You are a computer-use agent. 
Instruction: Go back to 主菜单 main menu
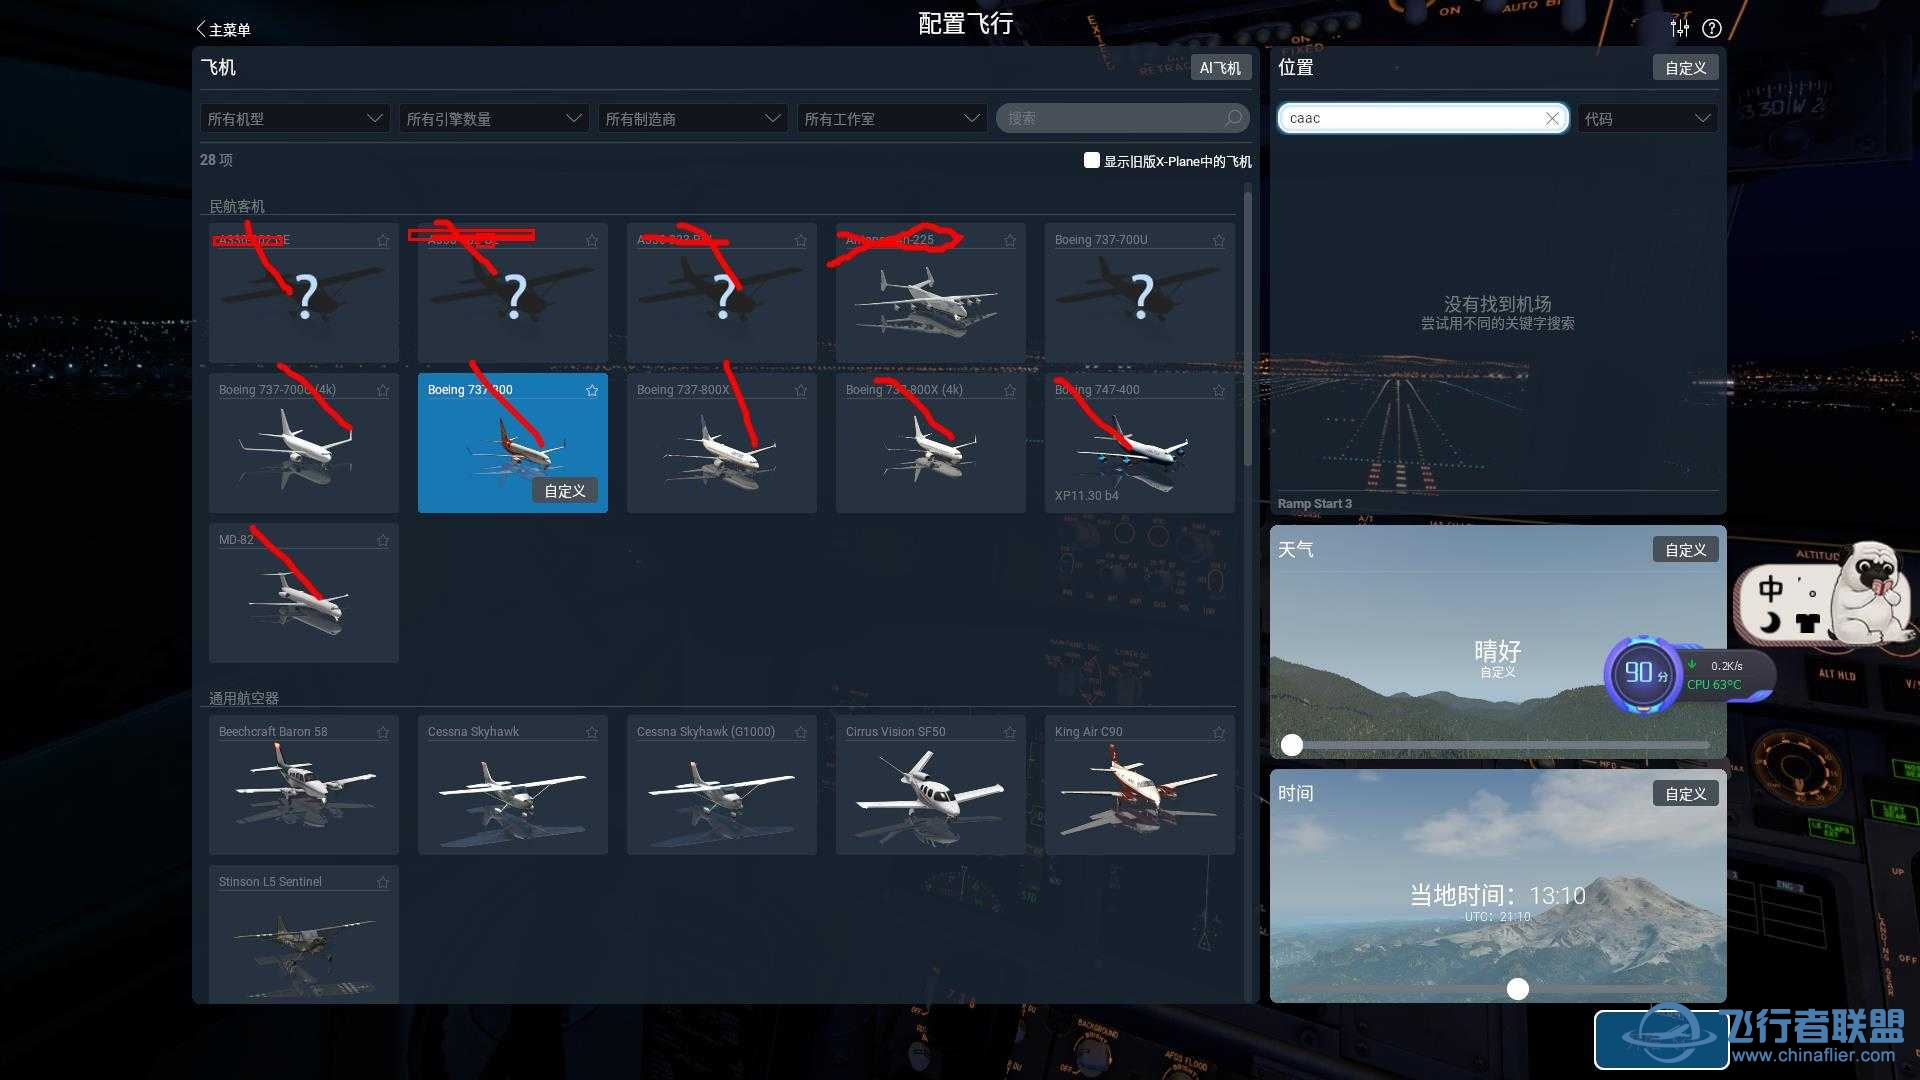(x=223, y=30)
